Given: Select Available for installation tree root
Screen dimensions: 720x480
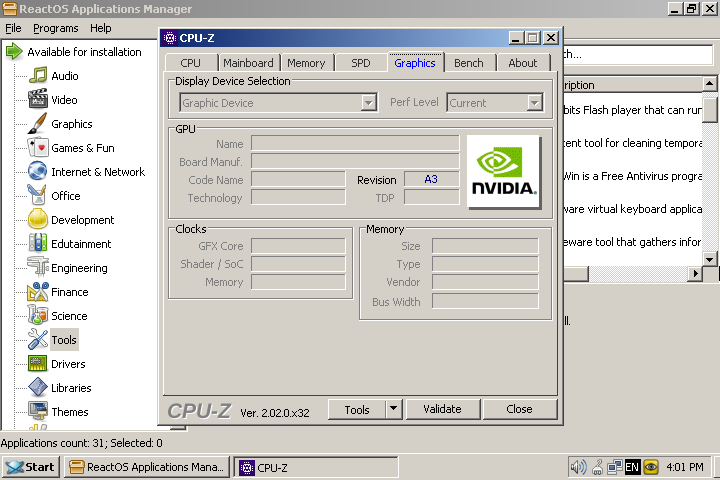Looking at the screenshot, I should coord(84,52).
